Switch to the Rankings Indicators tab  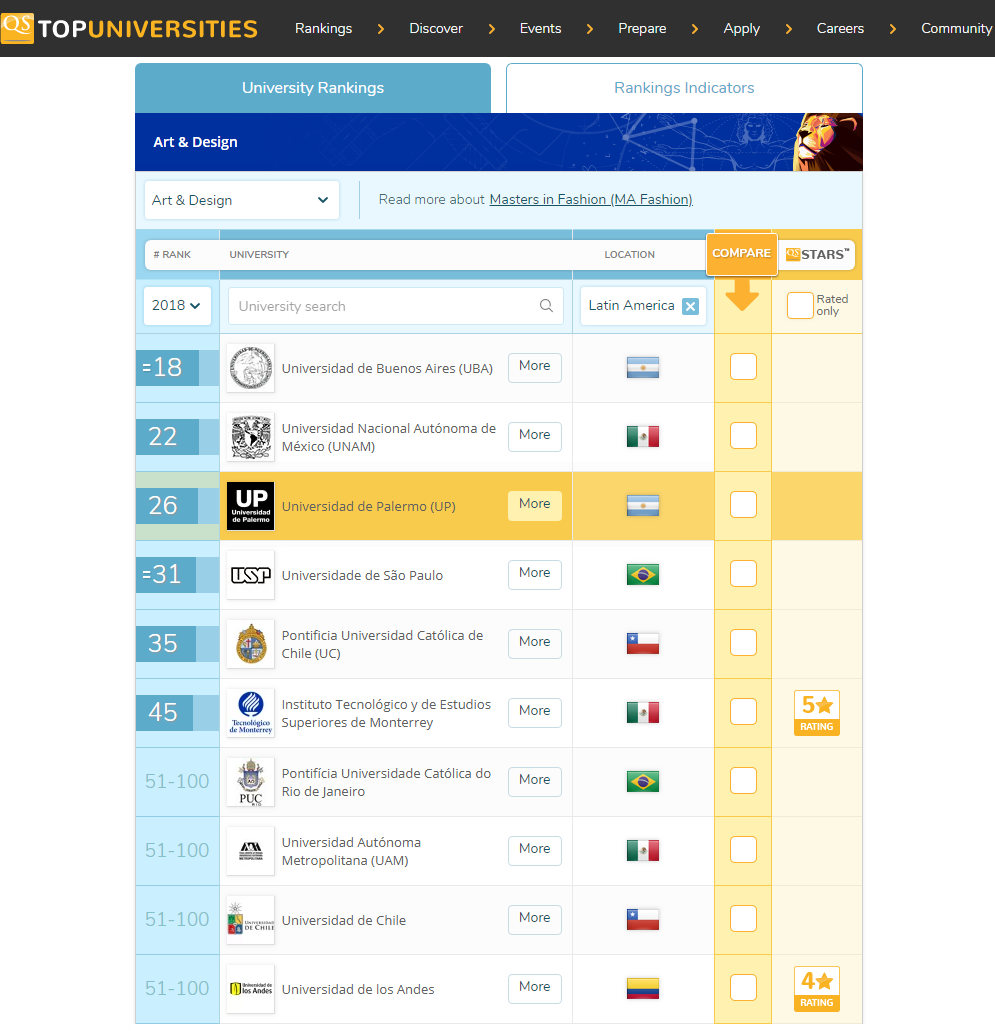tap(684, 88)
